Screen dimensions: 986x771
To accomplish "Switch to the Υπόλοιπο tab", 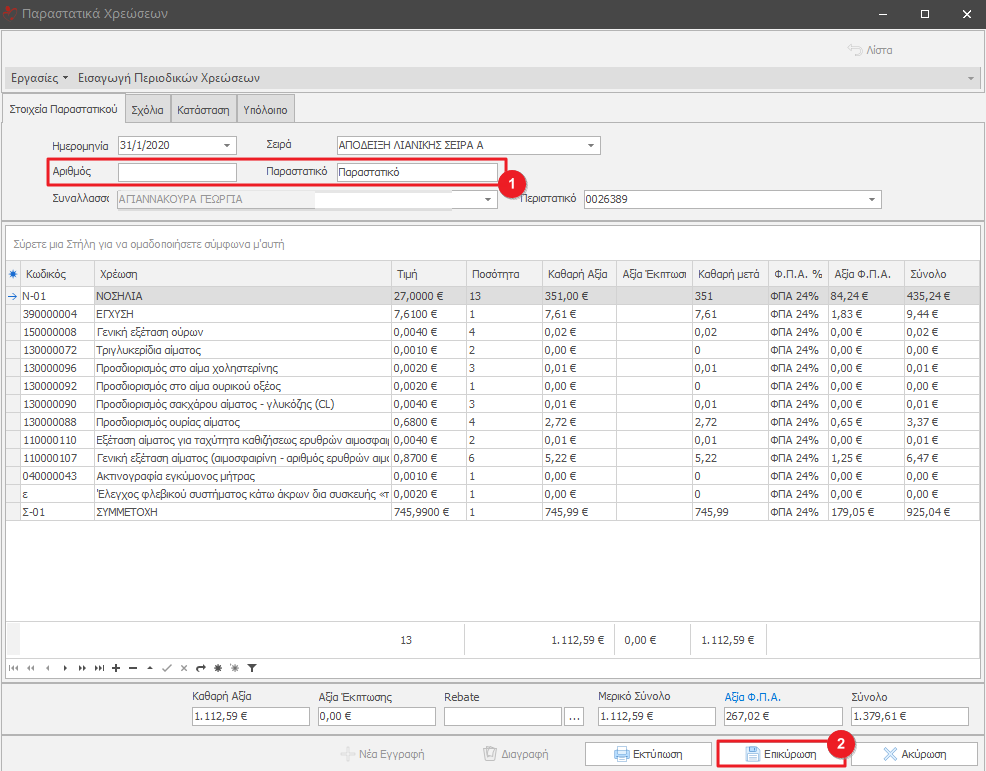I will click(265, 110).
